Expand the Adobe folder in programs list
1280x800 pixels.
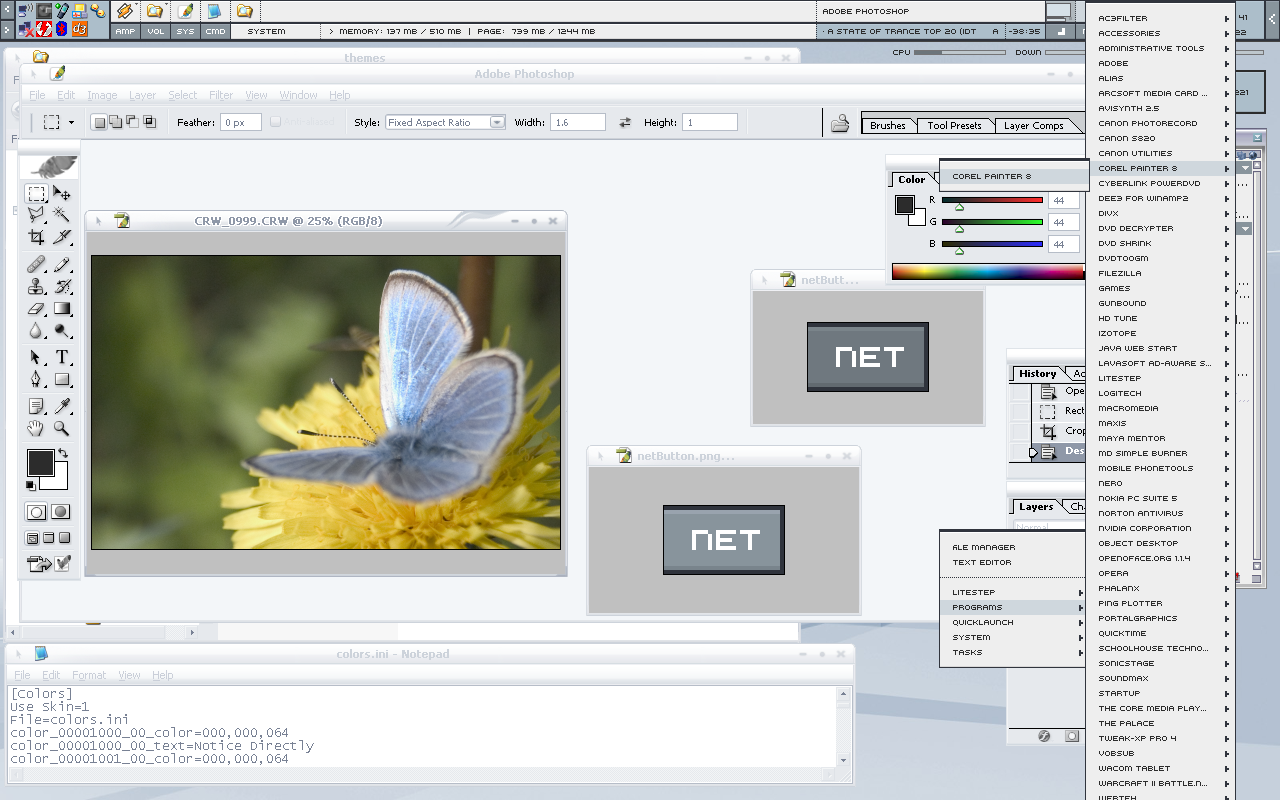point(1161,63)
